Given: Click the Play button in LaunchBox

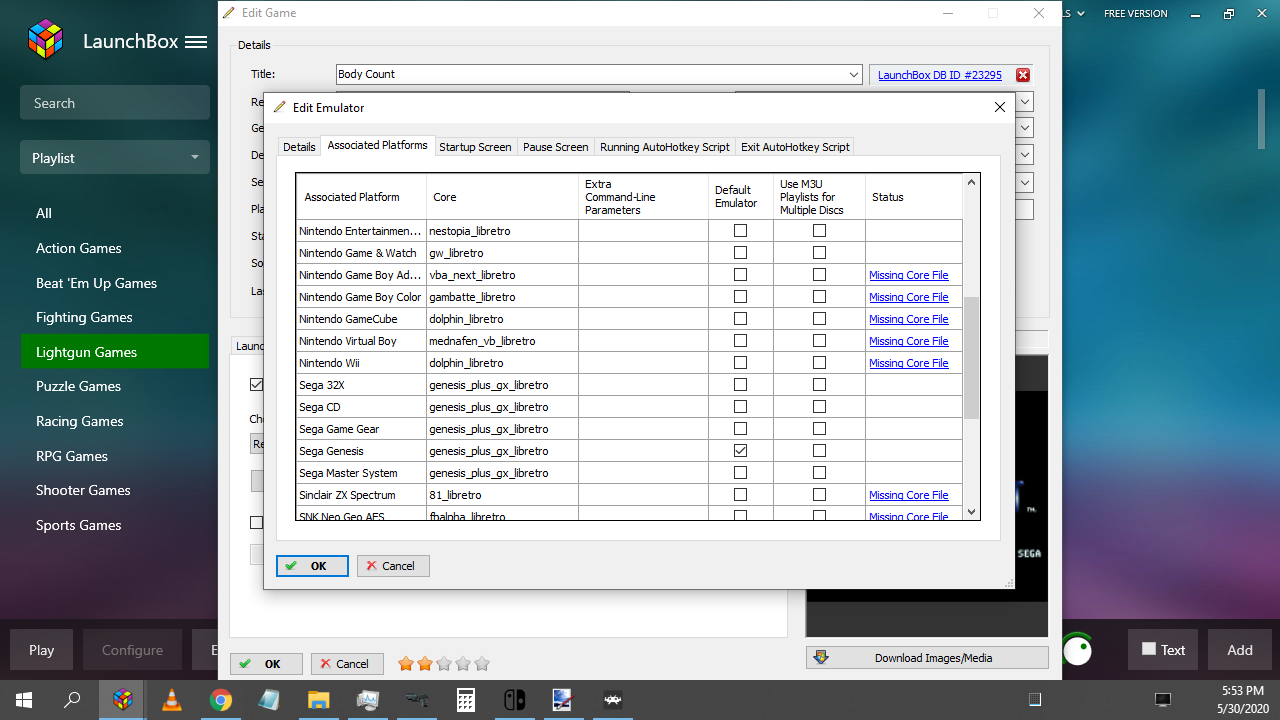Looking at the screenshot, I should [x=41, y=650].
